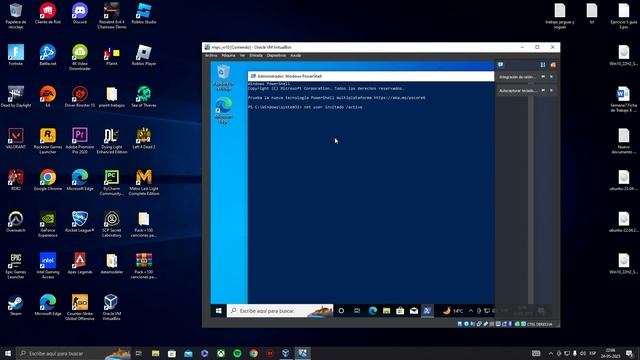Viewport: 640px width, 360px height.
Task: Toggle the VirtualBox notification center icon
Action: click(x=501, y=64)
